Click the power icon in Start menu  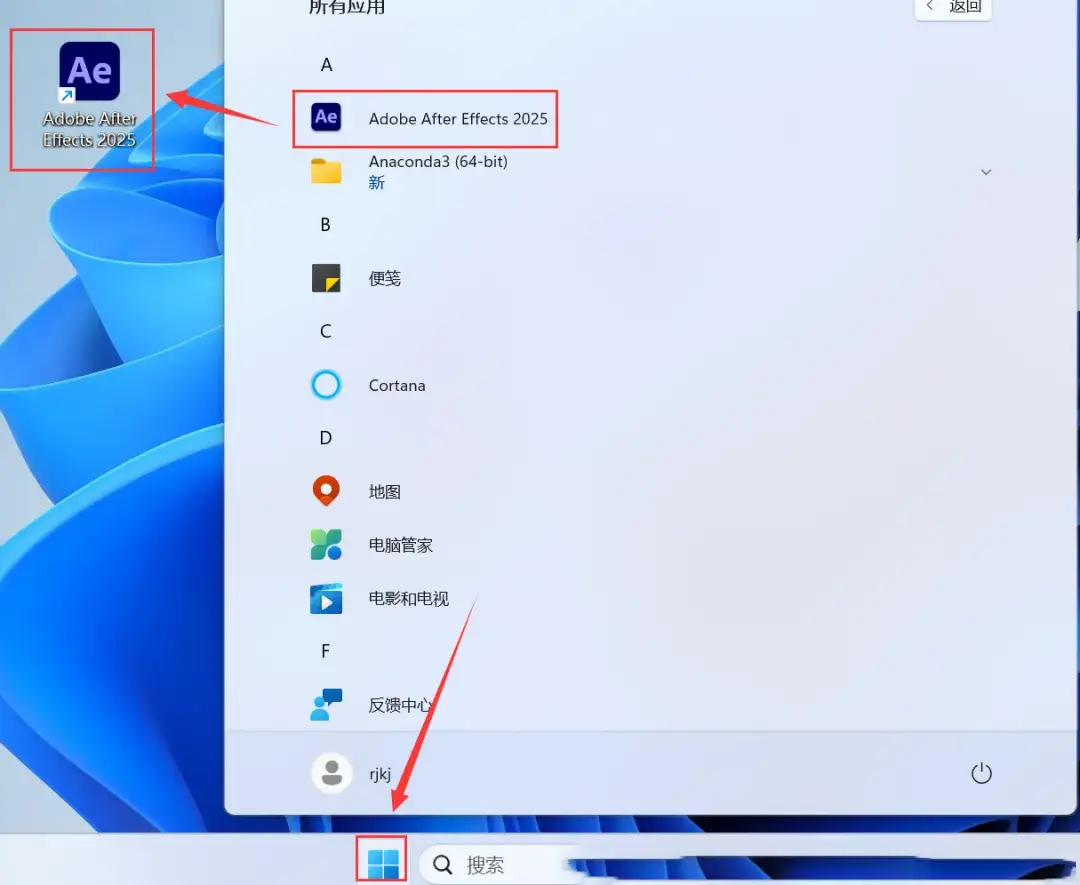click(x=981, y=773)
